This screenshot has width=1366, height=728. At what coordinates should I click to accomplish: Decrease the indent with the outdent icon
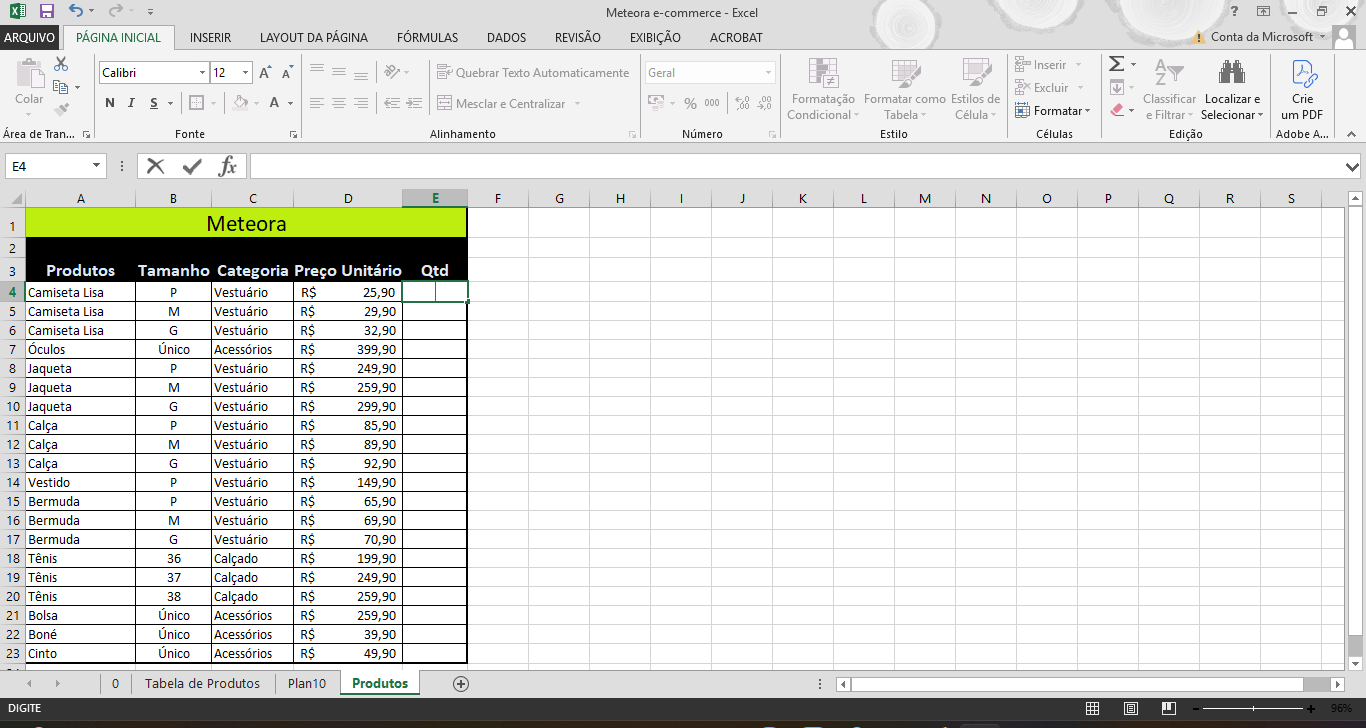coord(392,103)
